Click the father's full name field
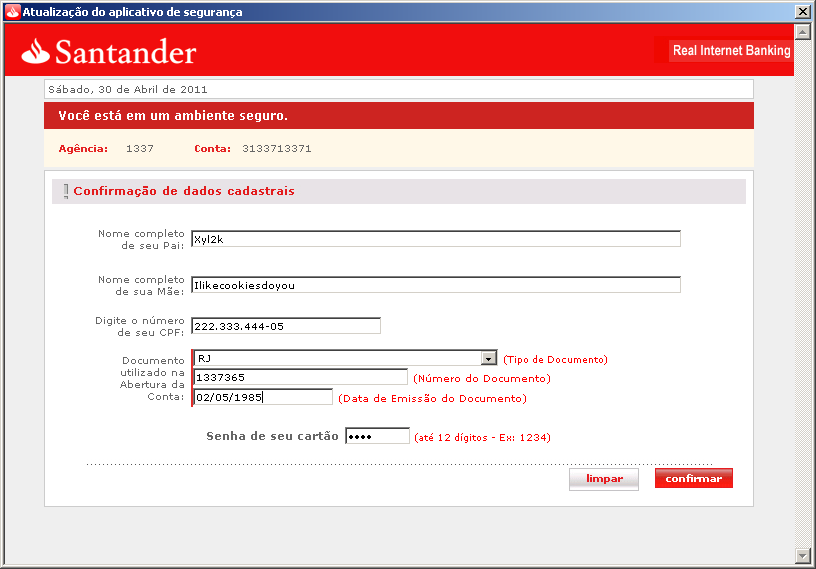This screenshot has height=569, width=816. tap(436, 239)
